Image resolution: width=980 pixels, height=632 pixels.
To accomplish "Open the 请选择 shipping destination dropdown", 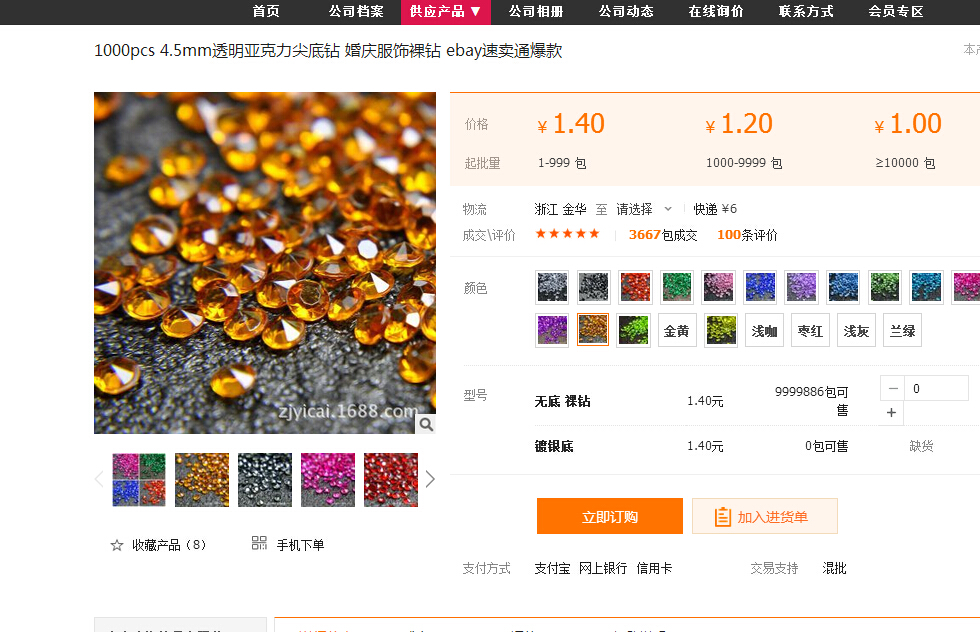I will (643, 209).
